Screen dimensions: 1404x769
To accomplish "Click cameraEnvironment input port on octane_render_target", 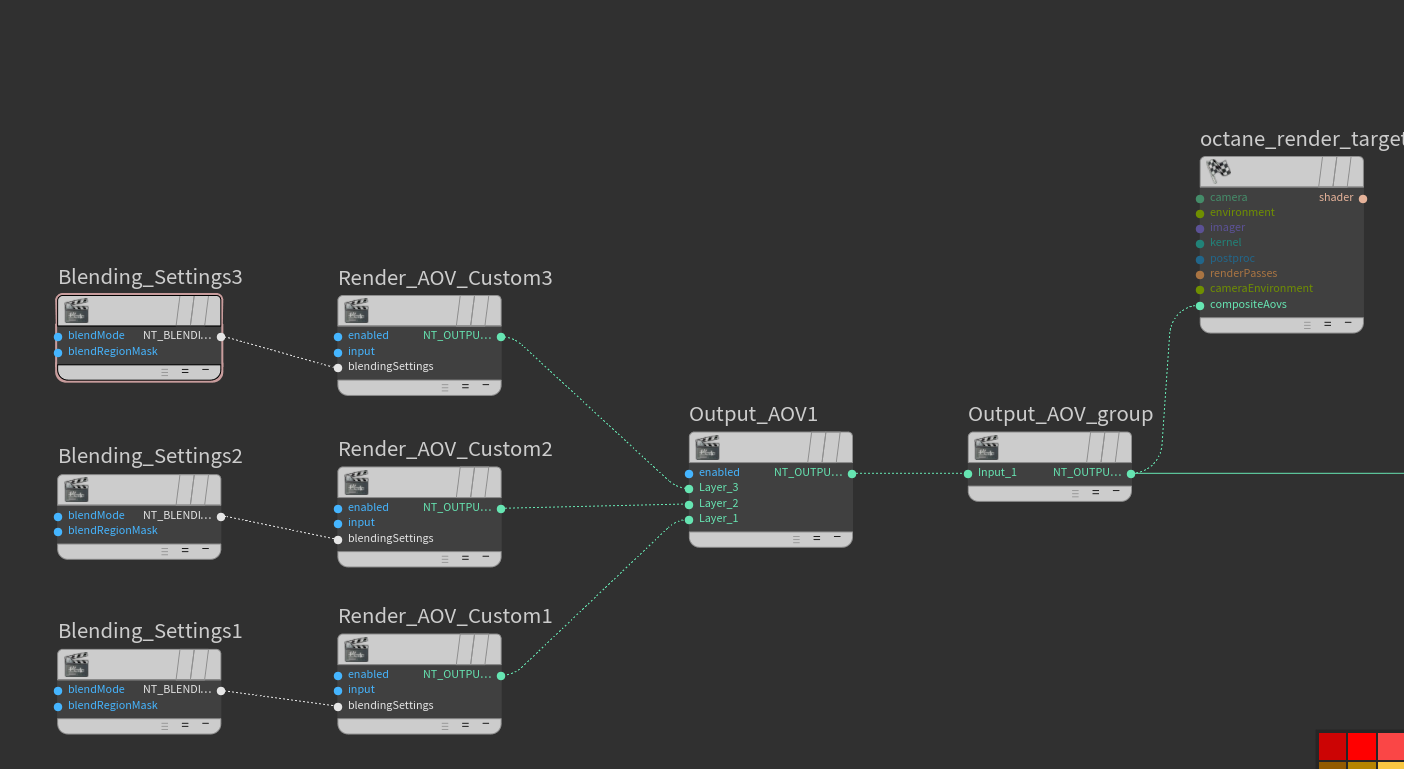I will pyautogui.click(x=1200, y=290).
